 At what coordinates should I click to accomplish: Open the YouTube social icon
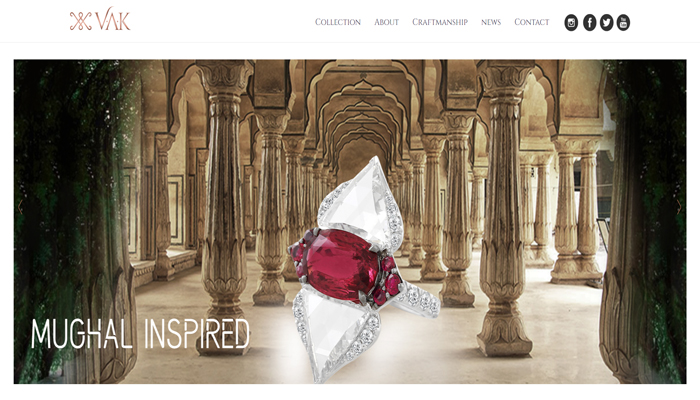tap(623, 23)
